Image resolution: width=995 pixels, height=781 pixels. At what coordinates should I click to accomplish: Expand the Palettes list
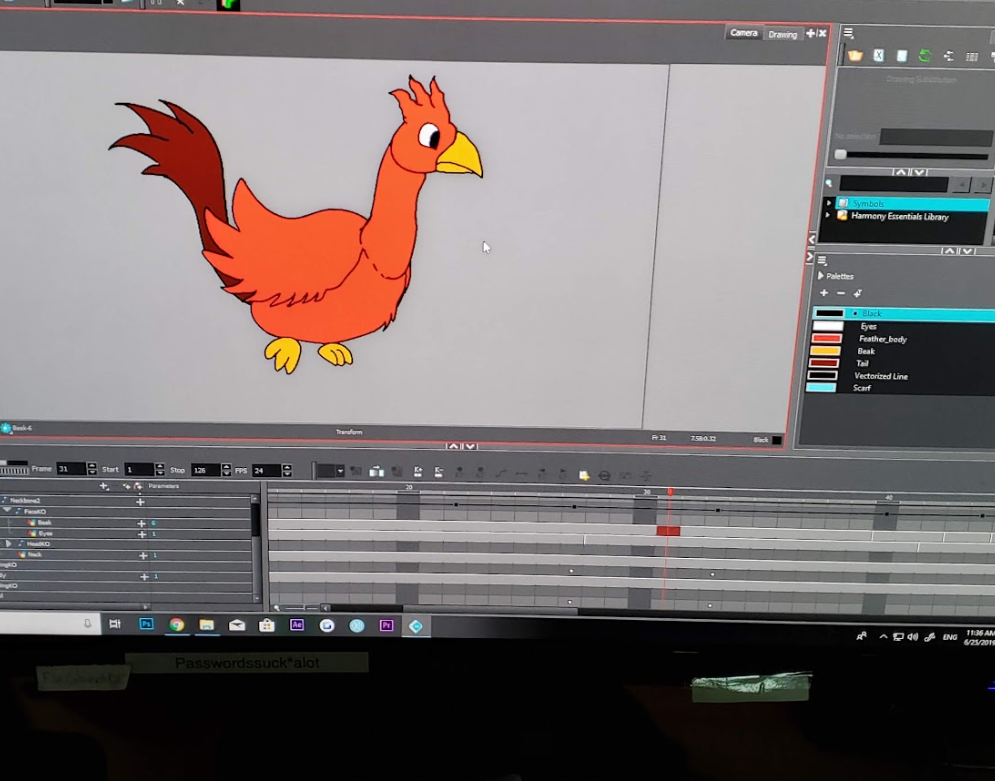(820, 276)
